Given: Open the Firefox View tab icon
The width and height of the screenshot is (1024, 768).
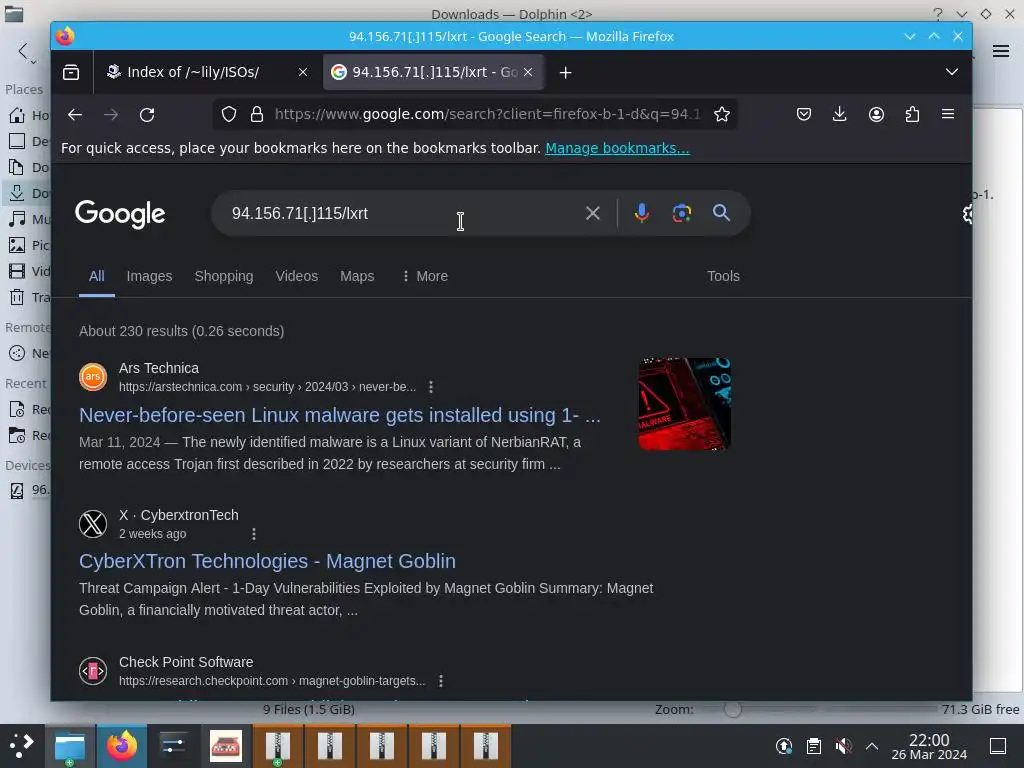Looking at the screenshot, I should pyautogui.click(x=71, y=72).
